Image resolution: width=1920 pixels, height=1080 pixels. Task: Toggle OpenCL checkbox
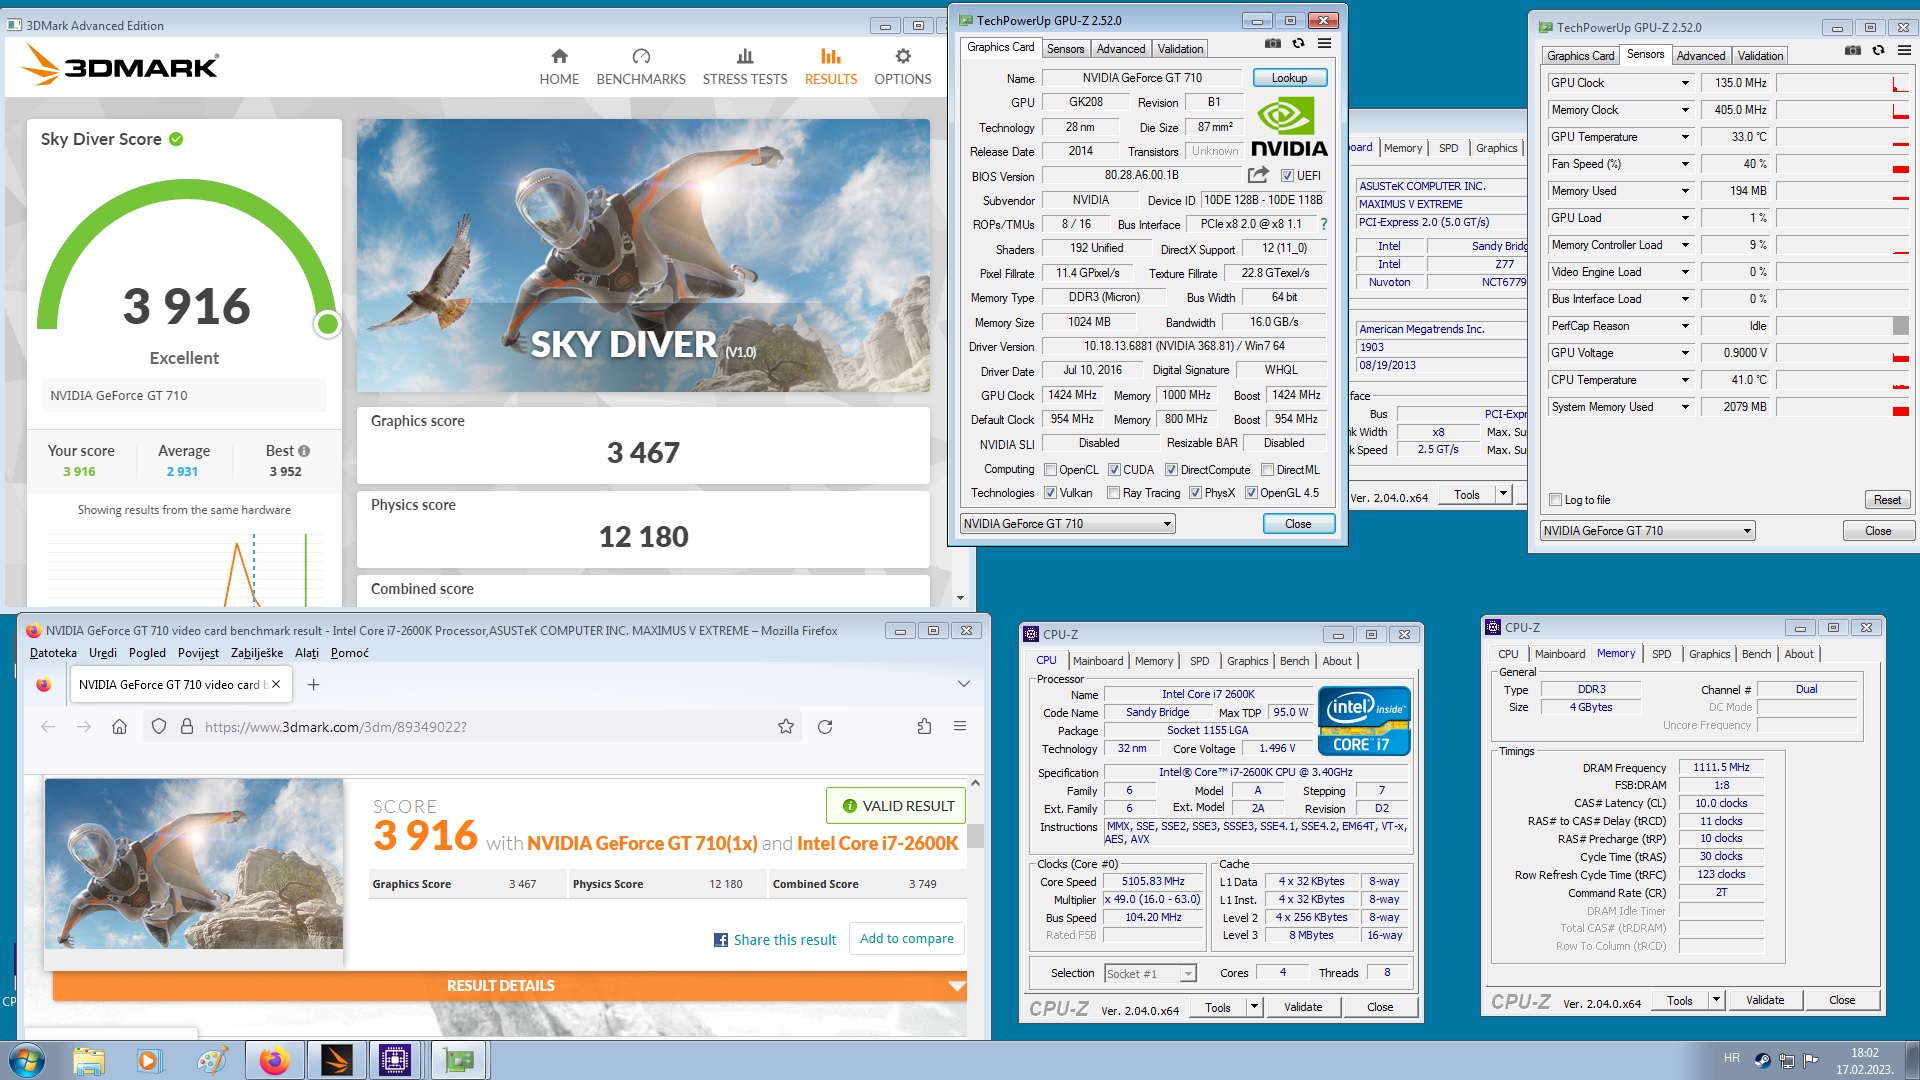point(1050,470)
